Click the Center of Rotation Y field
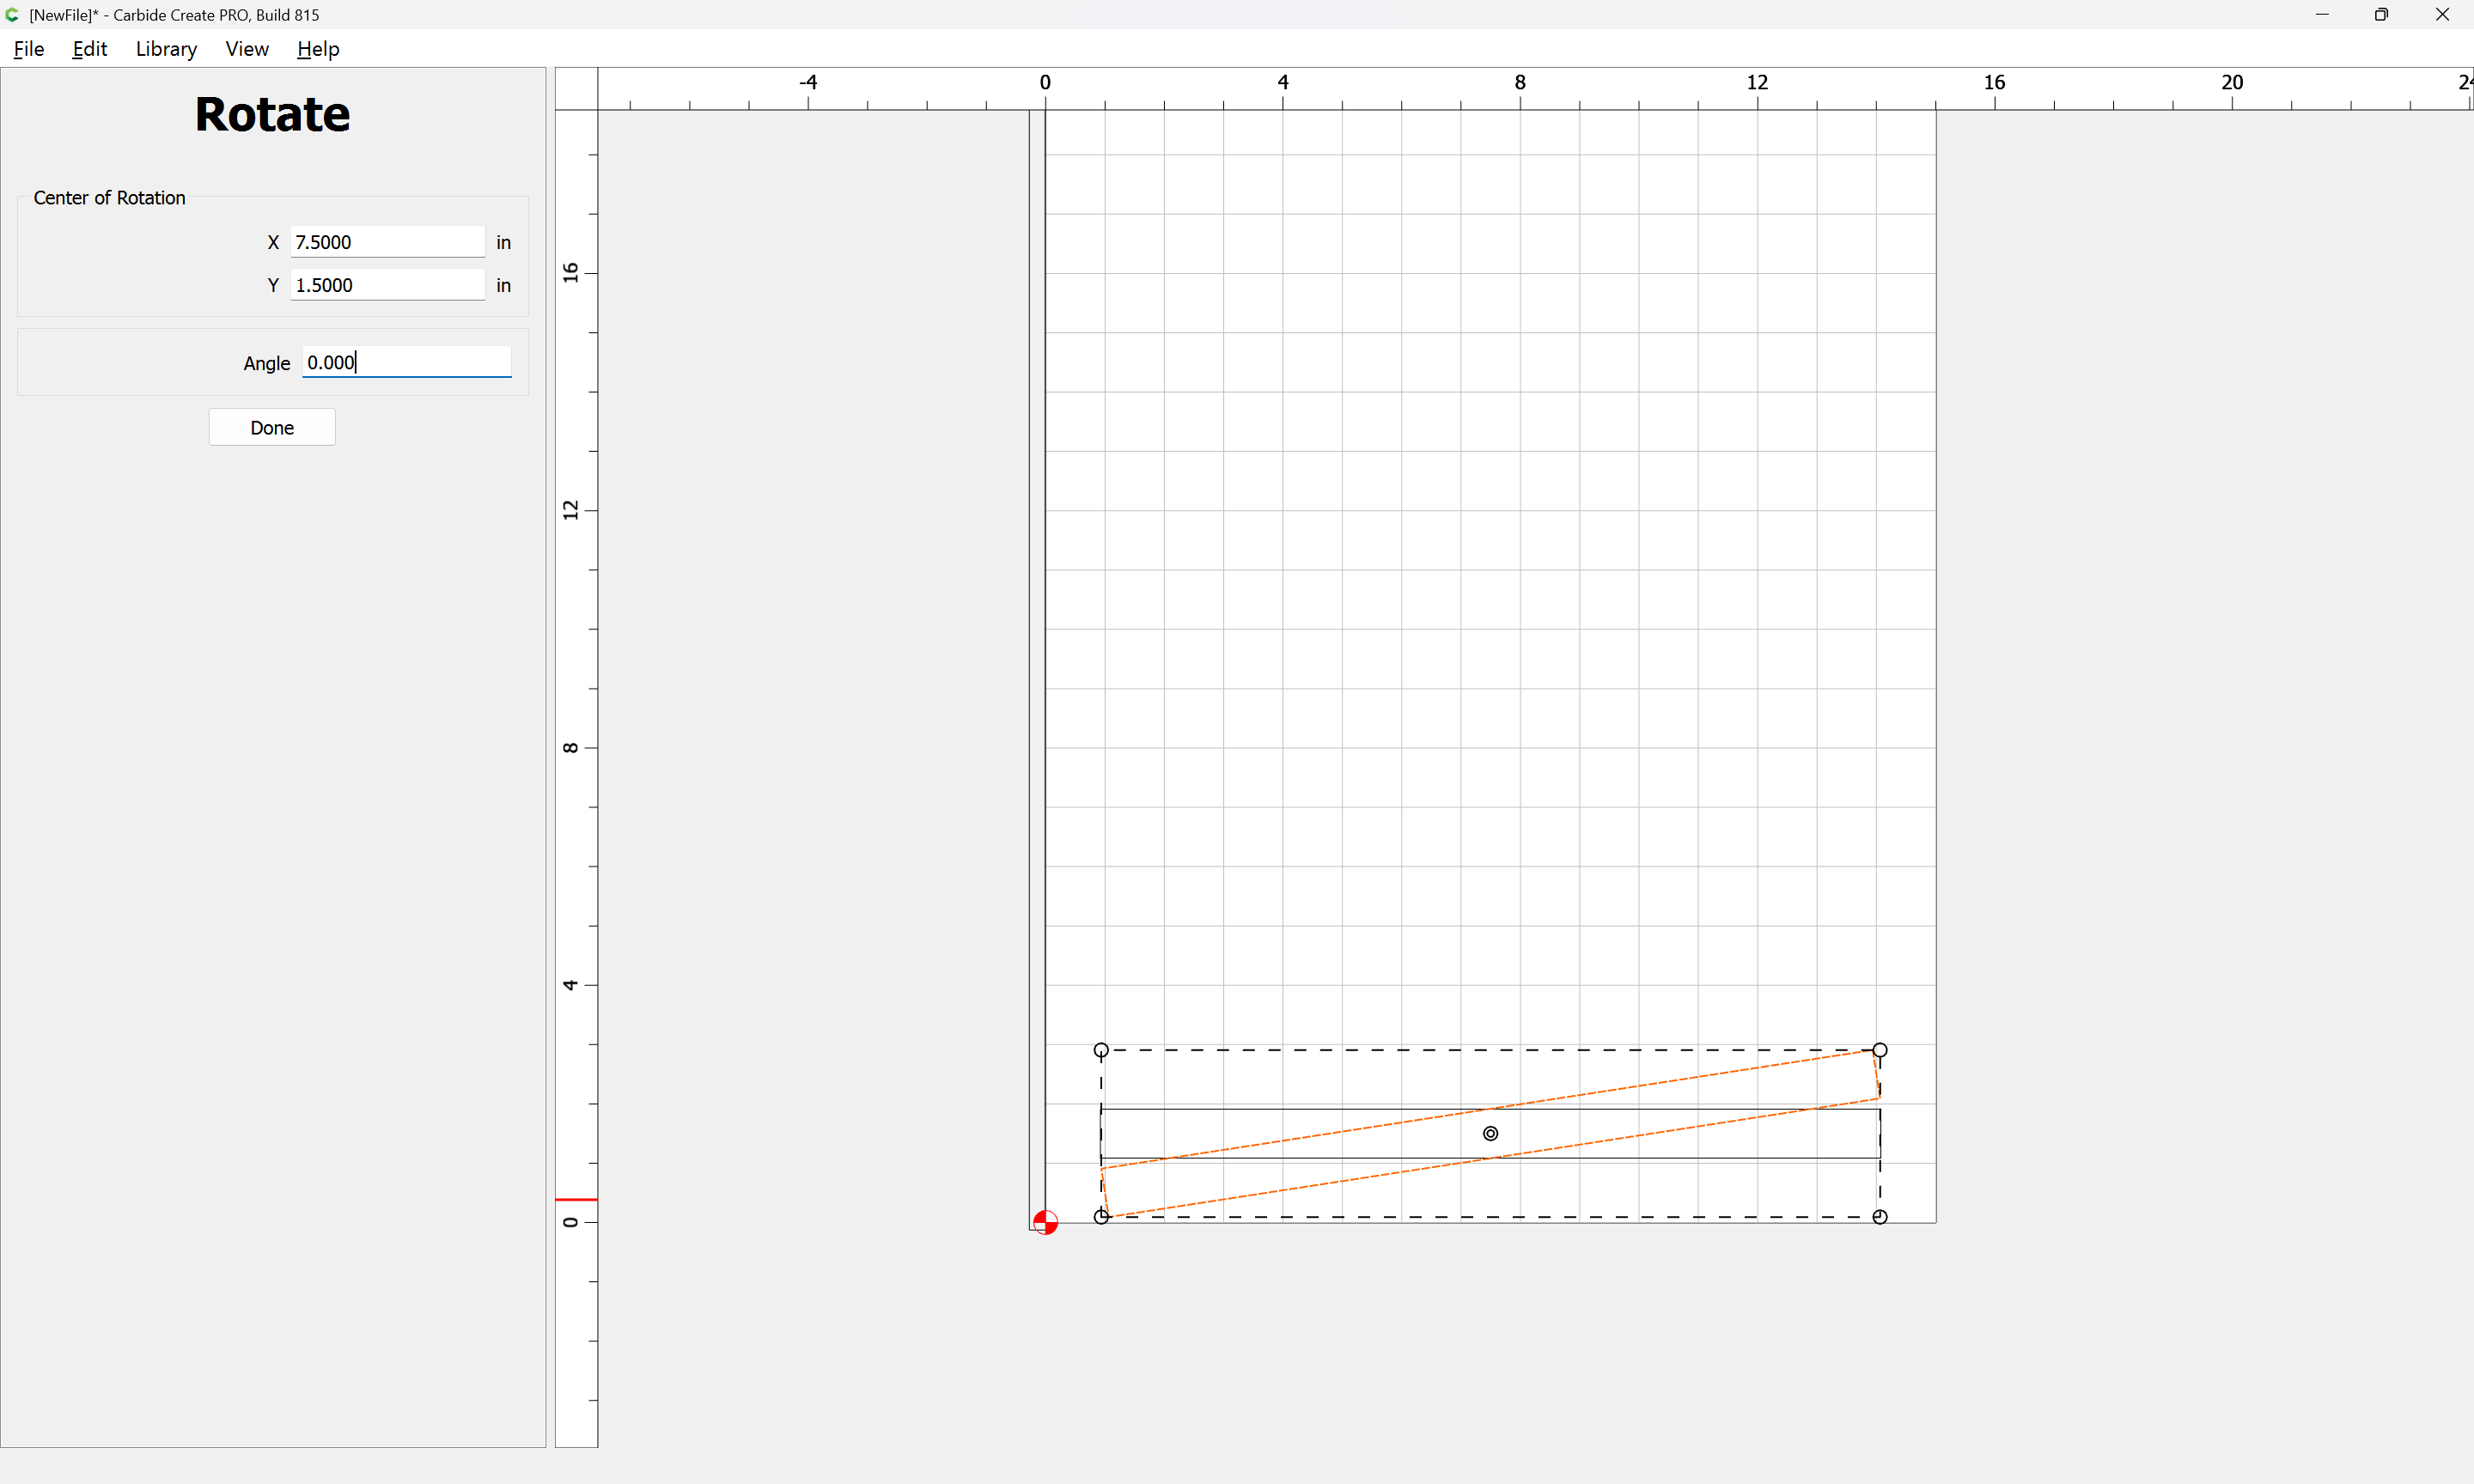 coord(388,285)
